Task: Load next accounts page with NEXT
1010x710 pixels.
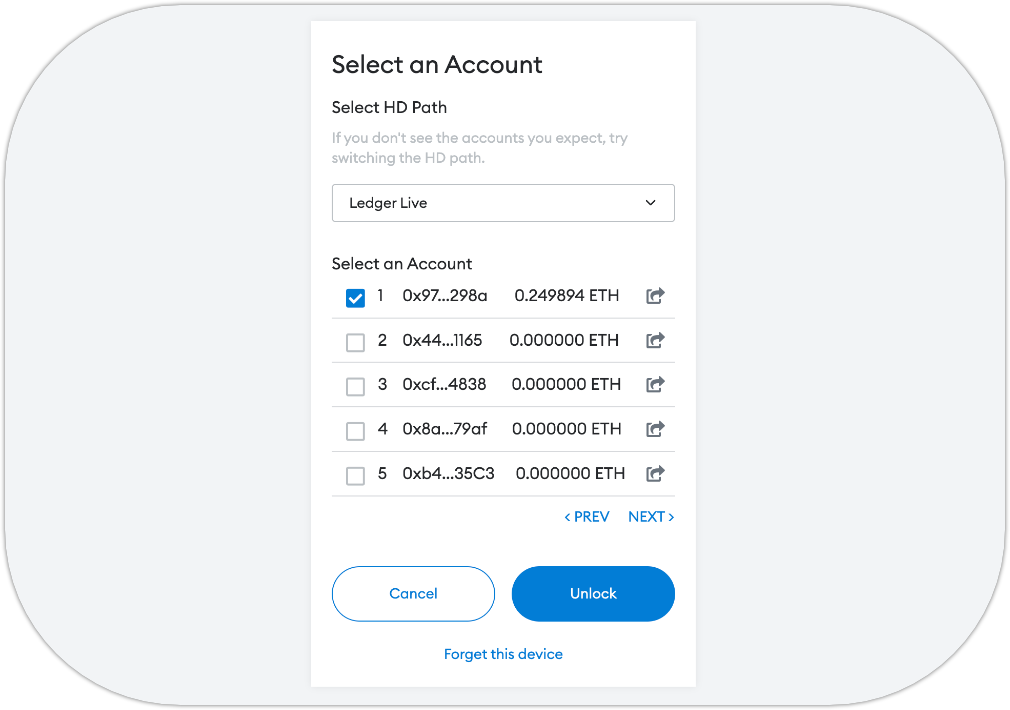Action: (651, 517)
